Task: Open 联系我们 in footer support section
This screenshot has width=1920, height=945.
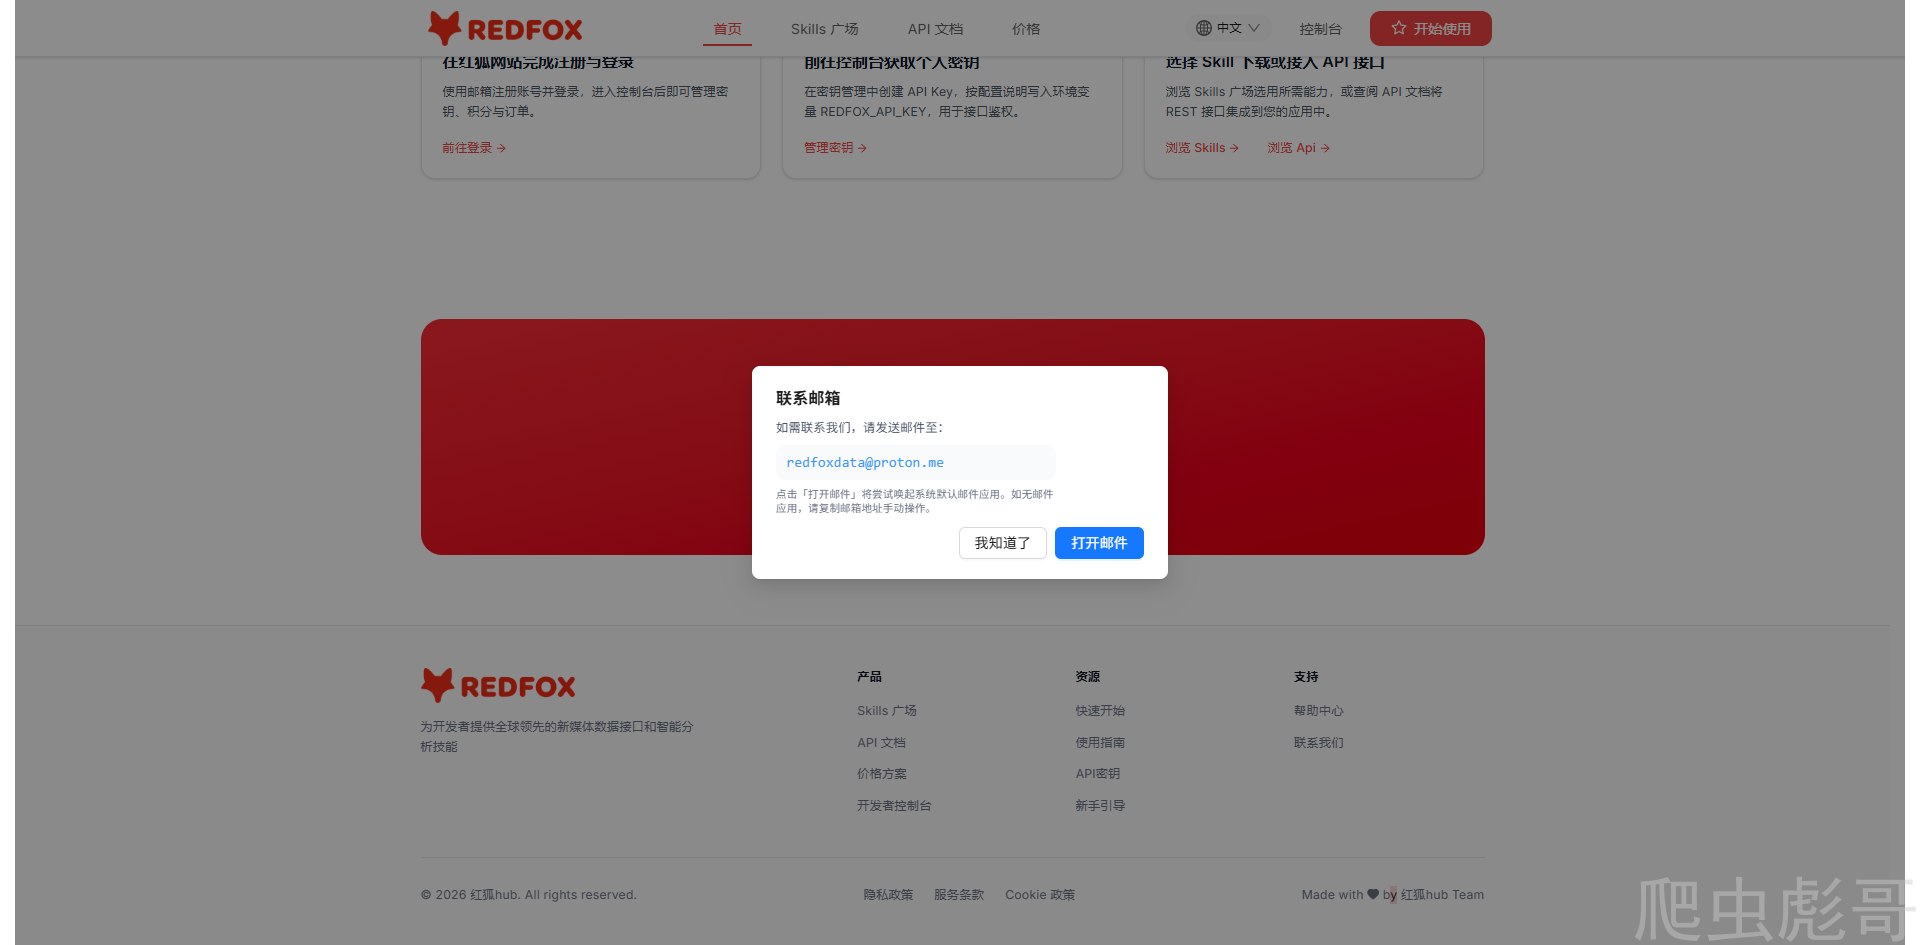Action: point(1318,743)
